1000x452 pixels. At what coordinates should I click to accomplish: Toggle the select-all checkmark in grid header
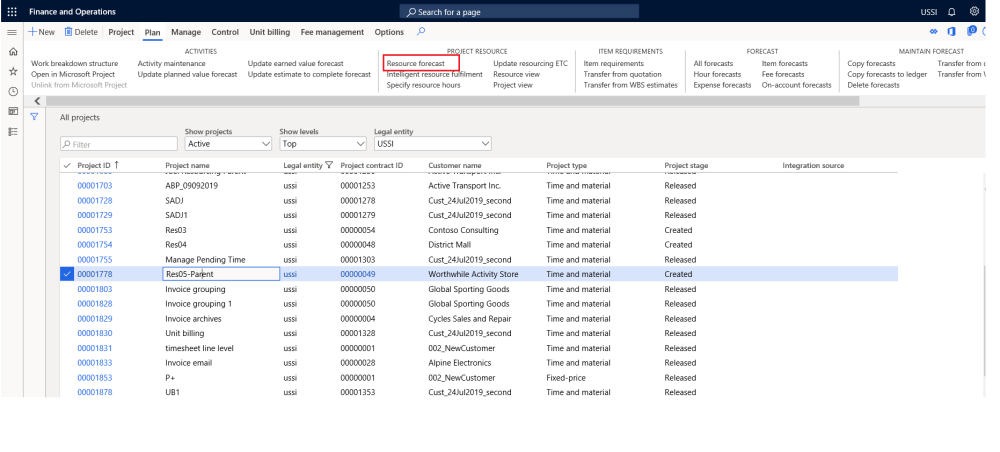coord(67,165)
